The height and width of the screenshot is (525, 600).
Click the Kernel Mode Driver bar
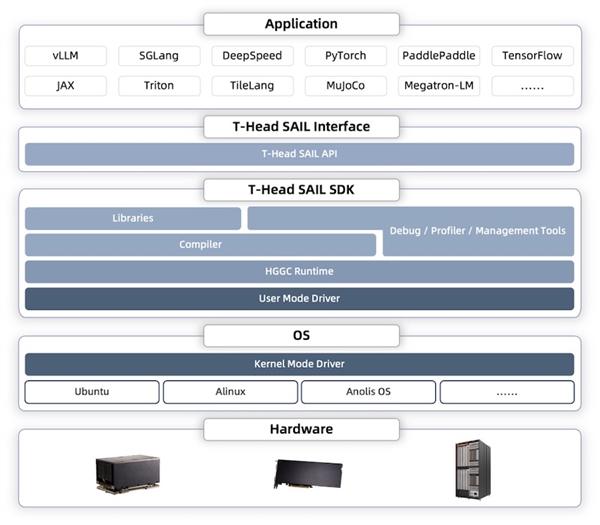coord(299,364)
